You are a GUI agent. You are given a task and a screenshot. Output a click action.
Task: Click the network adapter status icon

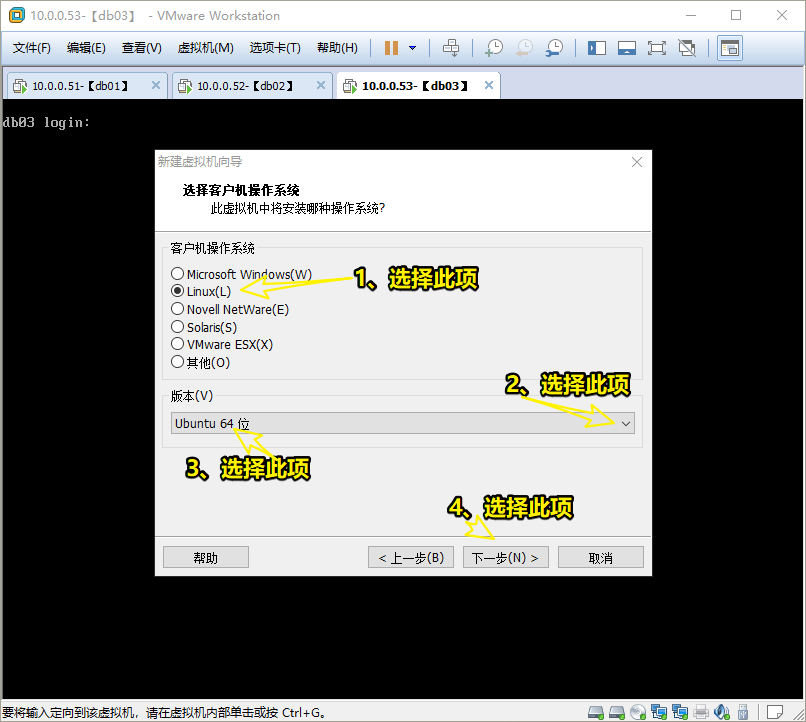(x=660, y=711)
